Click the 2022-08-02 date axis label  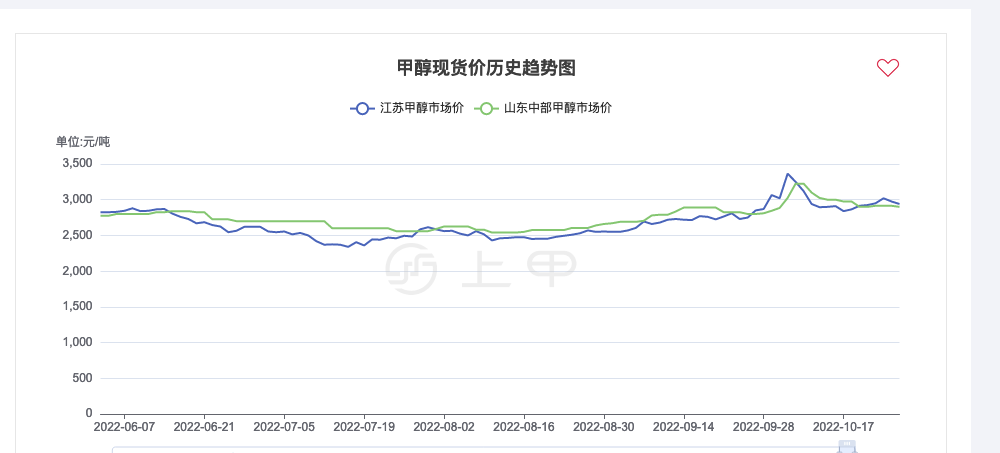pyautogui.click(x=443, y=427)
